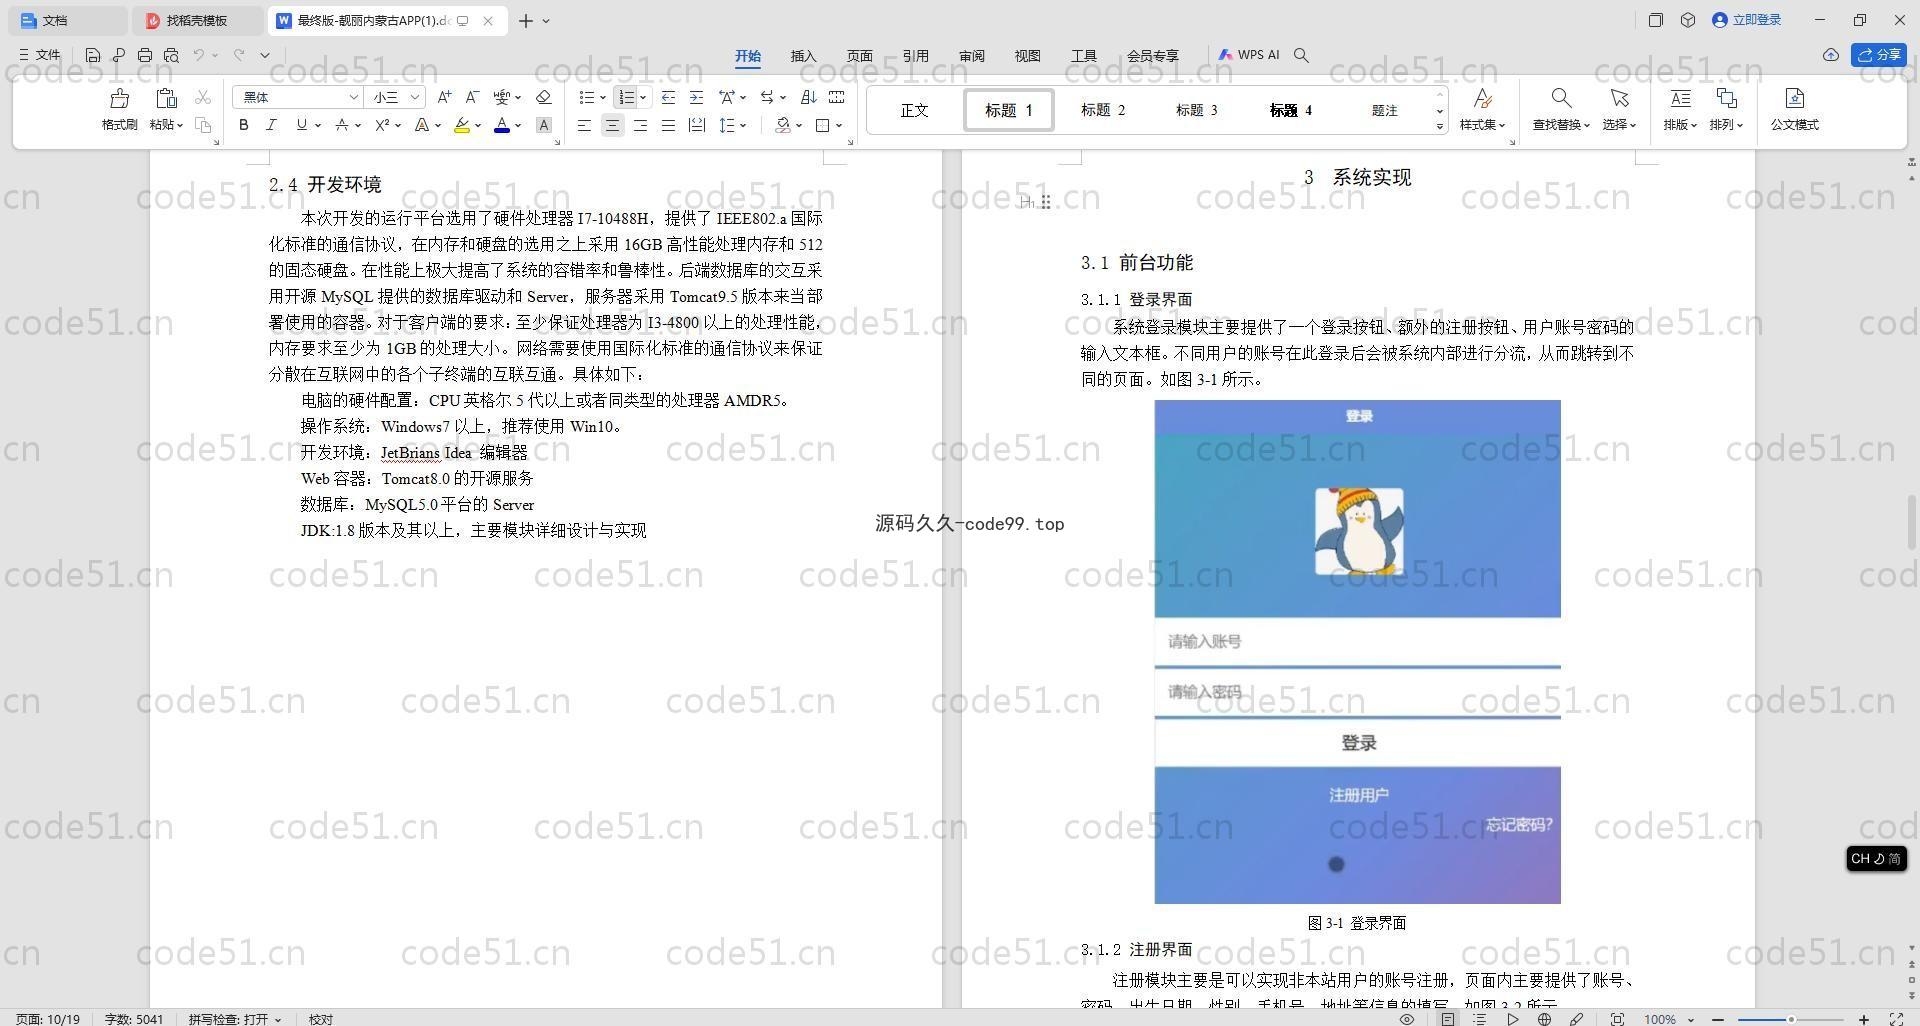Viewport: 1920px width, 1026px height.
Task: Click the Undo arrow icon
Action: (x=199, y=55)
